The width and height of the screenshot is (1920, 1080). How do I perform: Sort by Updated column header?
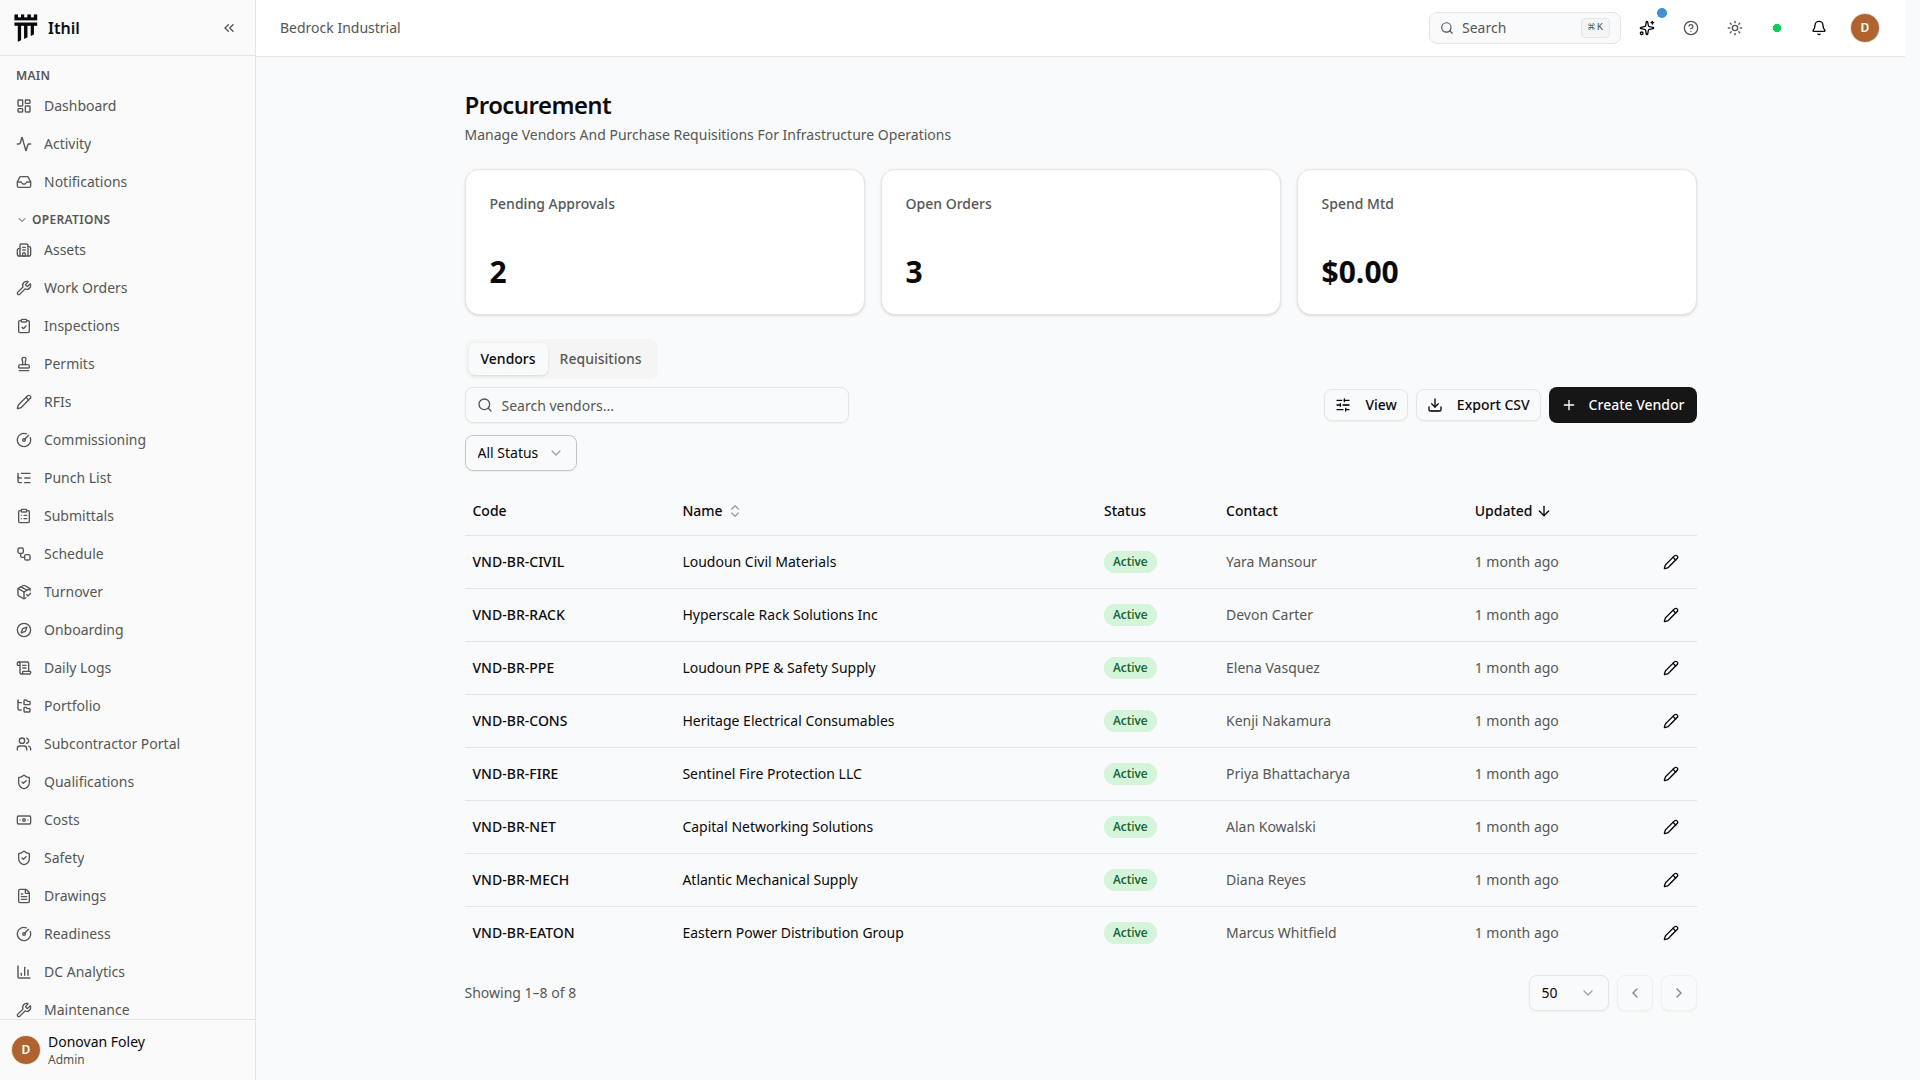click(1512, 511)
